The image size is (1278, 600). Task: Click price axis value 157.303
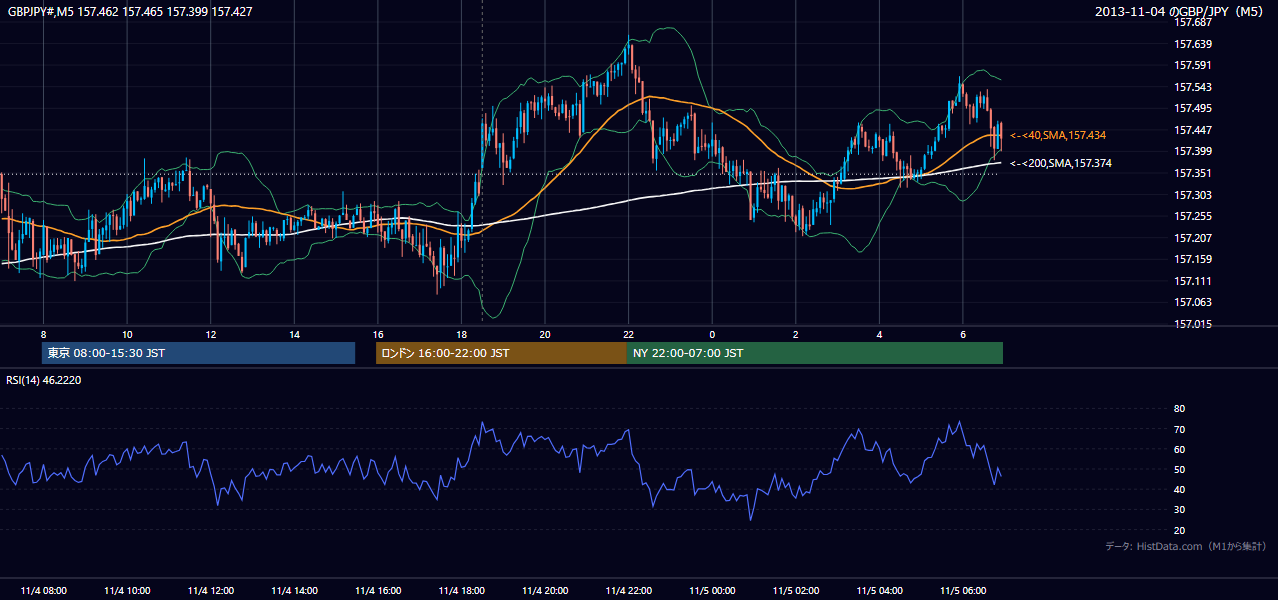coord(1193,196)
